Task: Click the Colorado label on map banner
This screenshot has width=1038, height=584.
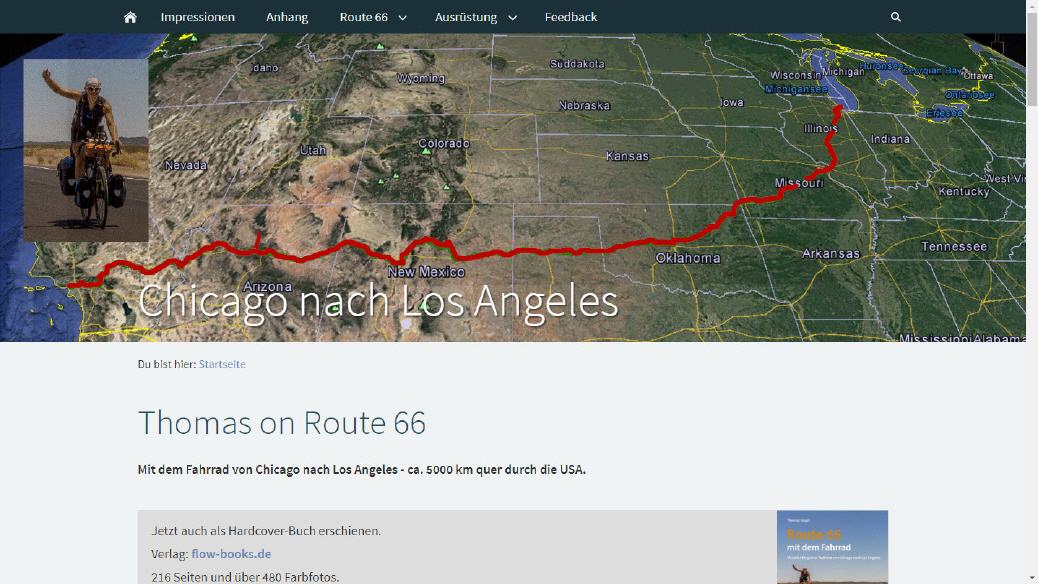Action: [x=444, y=144]
